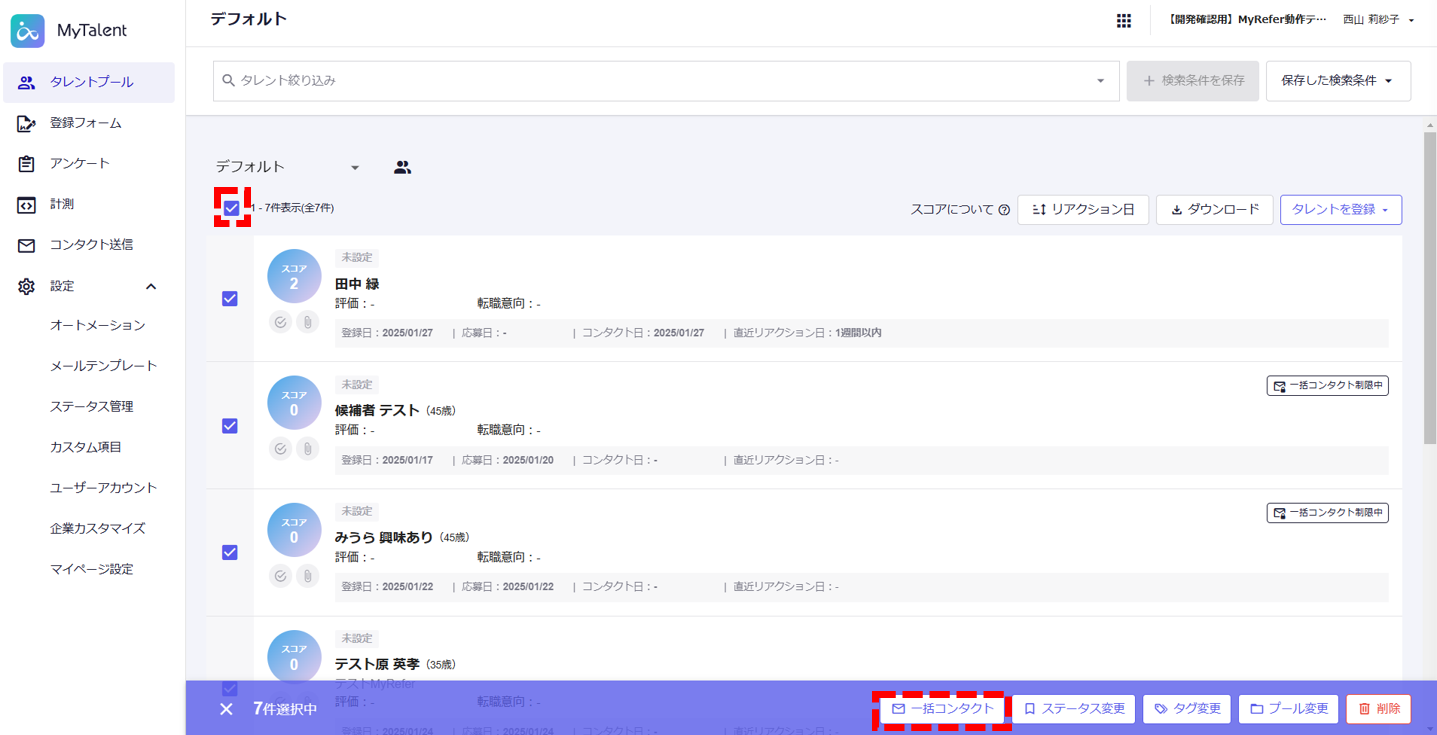Click the help icon beside スコアについて

[x=1004, y=210]
